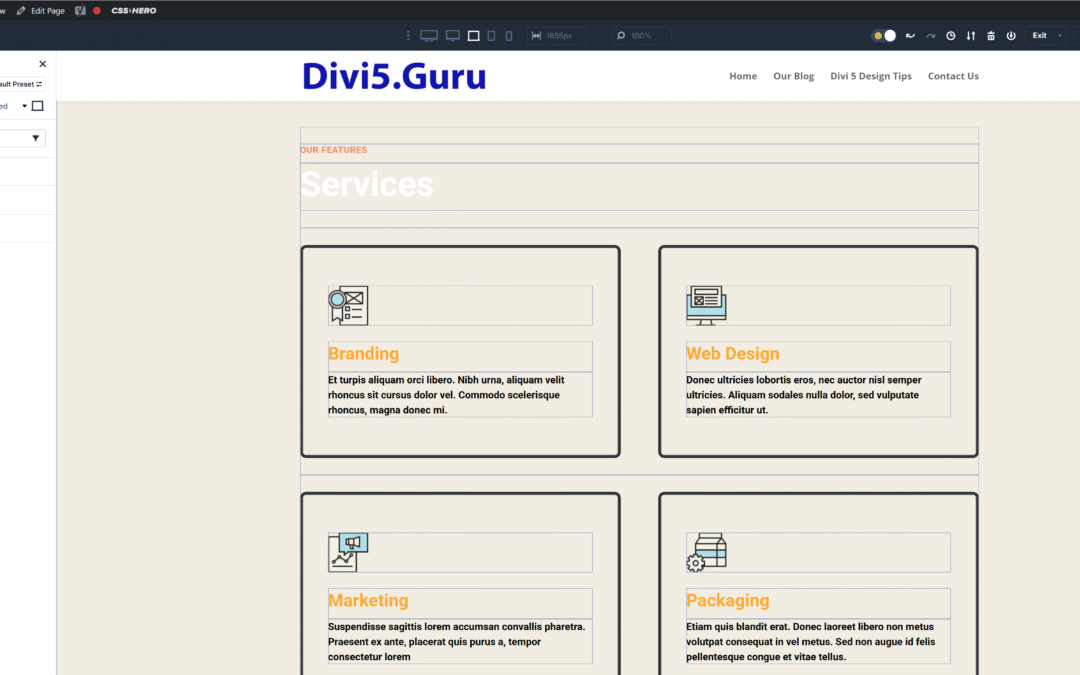Select the tablet landscape view icon
Screen dimensions: 1080x675
pyautogui.click(x=474, y=36)
